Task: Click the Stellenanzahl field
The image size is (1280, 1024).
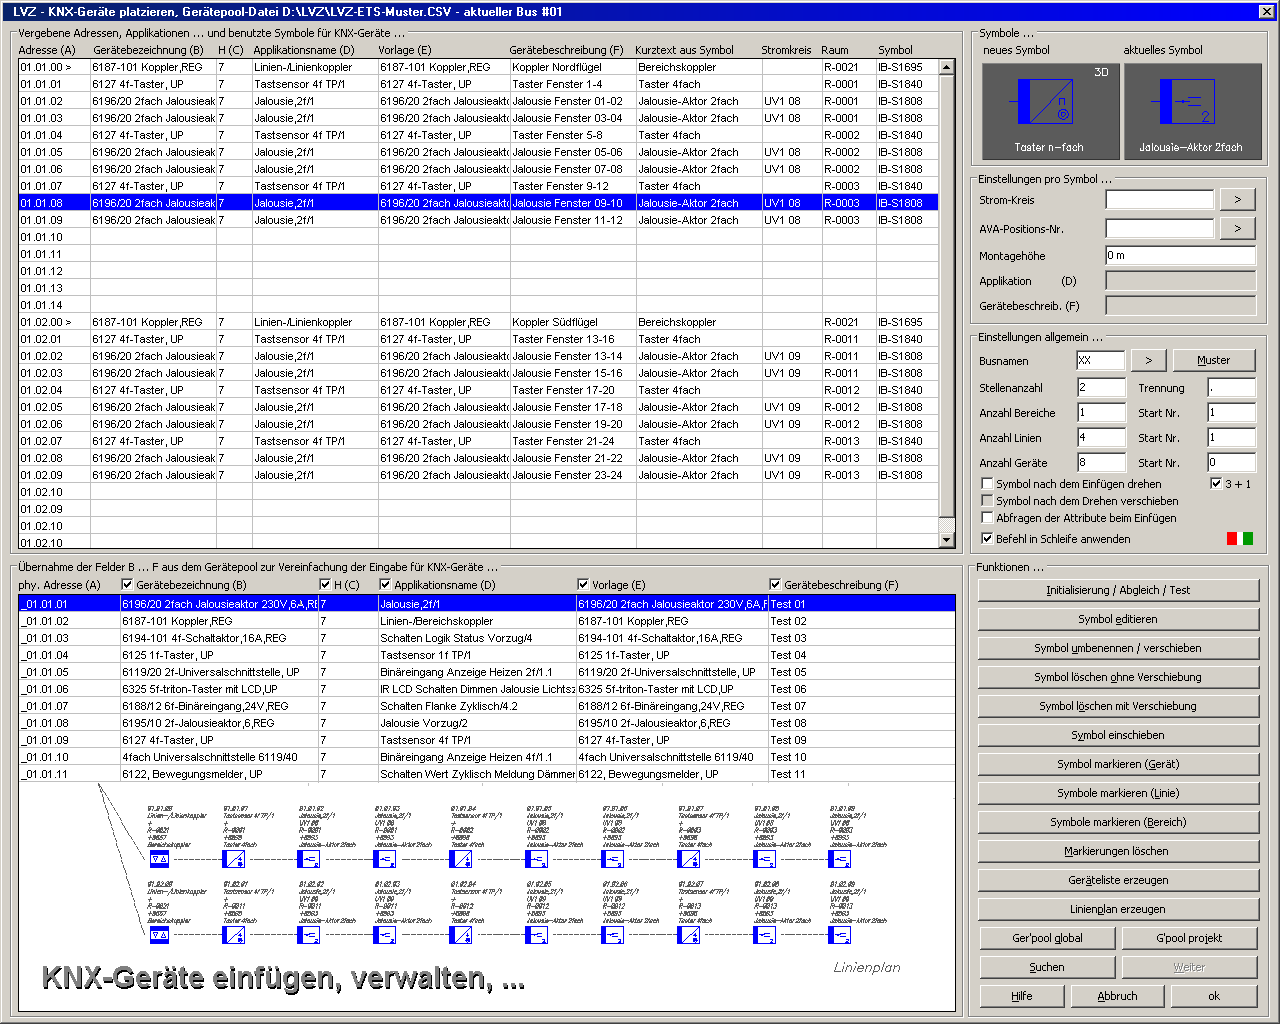Action: (x=1100, y=387)
